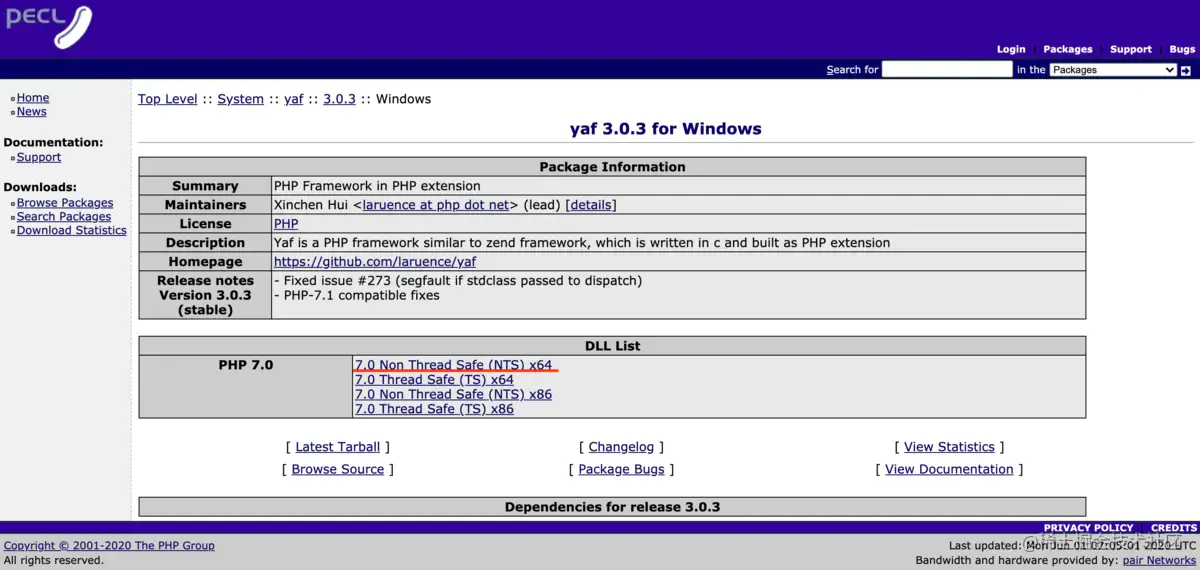Open the Bugs top menu link
Viewport: 1200px width, 570px height.
1182,49
